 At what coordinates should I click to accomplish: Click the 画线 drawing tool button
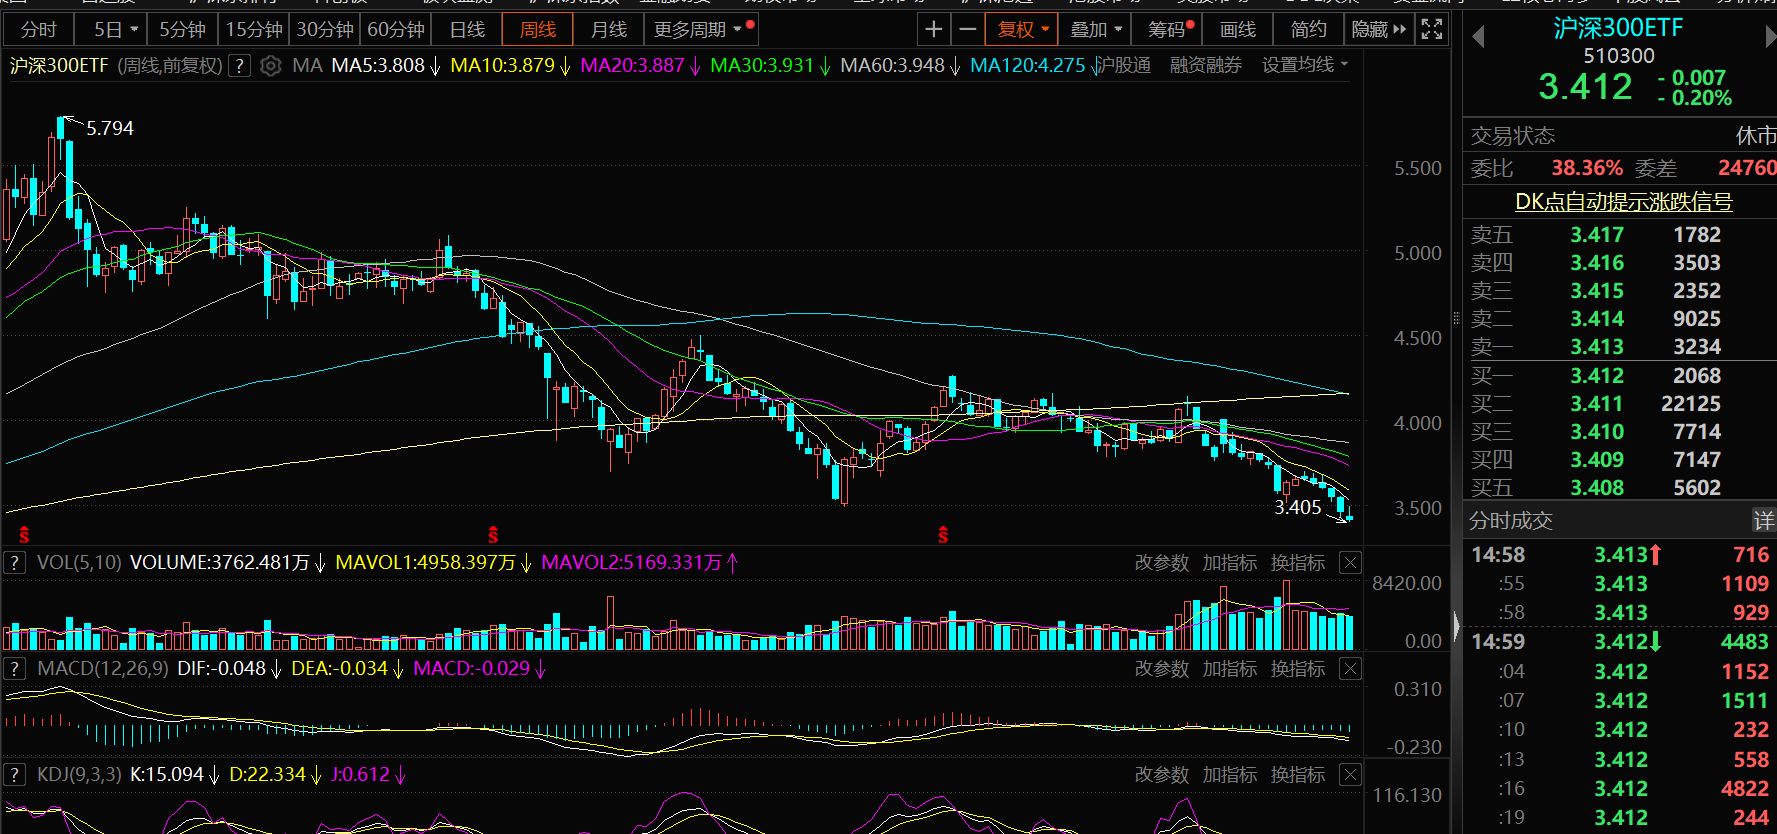(1238, 30)
